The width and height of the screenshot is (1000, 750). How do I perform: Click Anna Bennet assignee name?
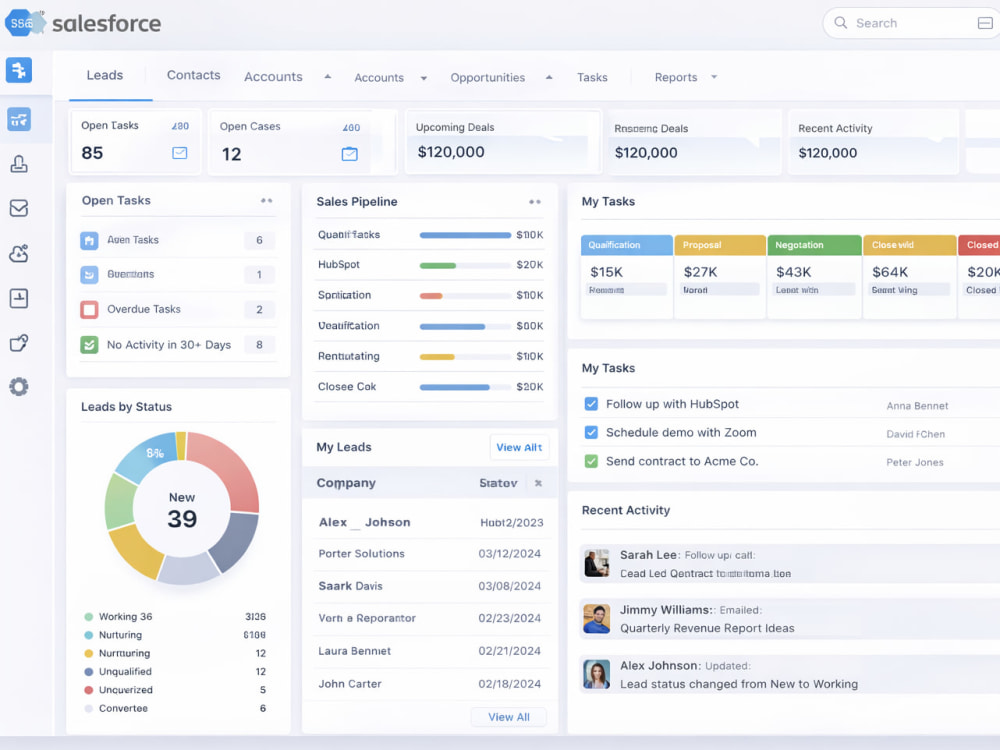point(917,406)
